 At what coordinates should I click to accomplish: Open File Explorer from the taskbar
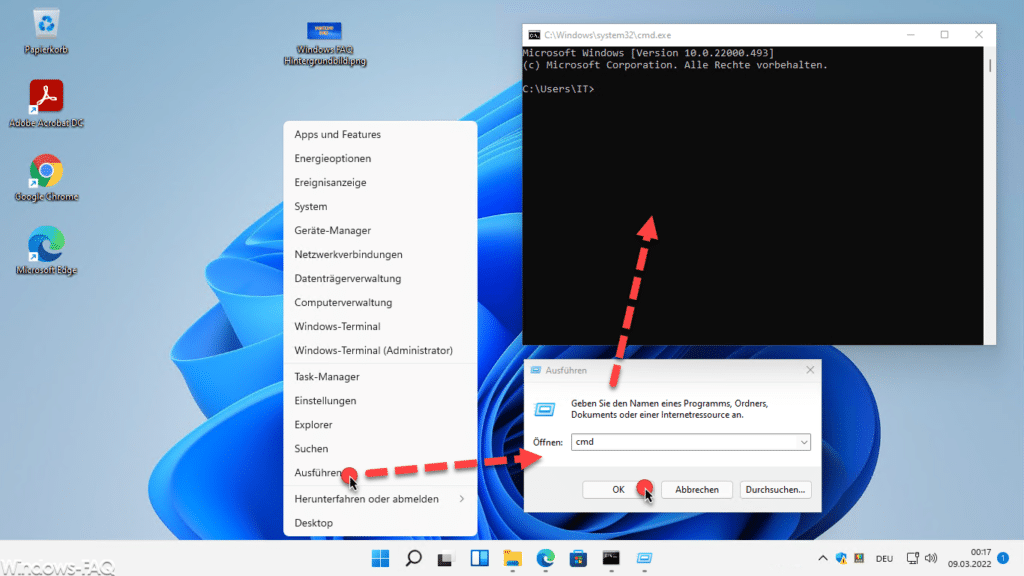pyautogui.click(x=513, y=558)
